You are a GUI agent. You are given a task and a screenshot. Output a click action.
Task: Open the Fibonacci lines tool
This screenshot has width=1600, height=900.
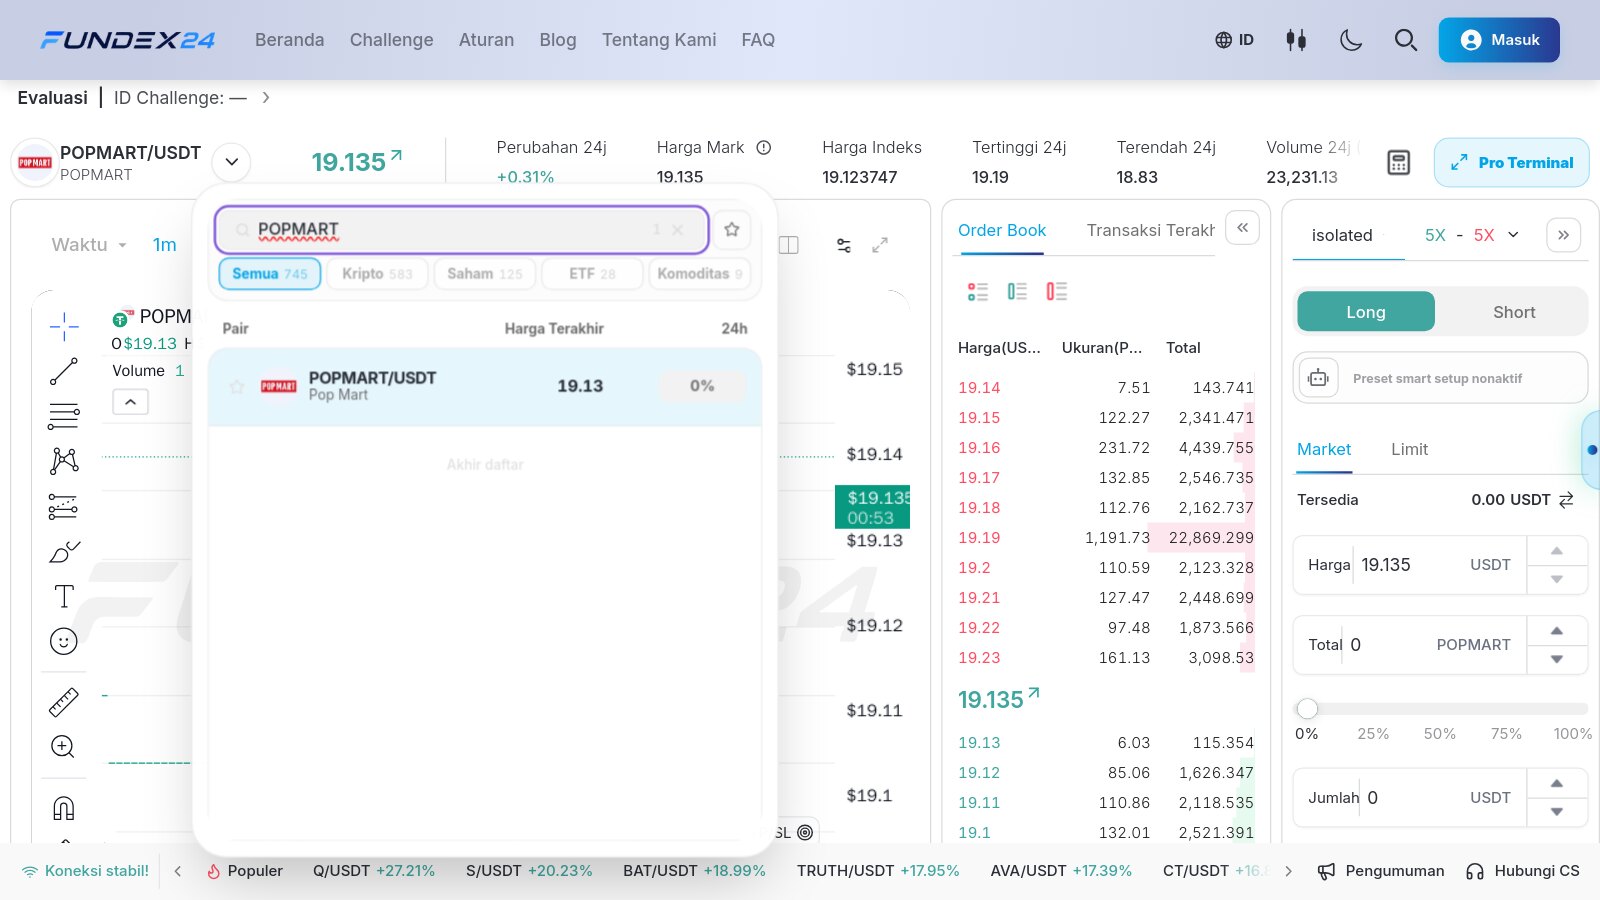64,416
